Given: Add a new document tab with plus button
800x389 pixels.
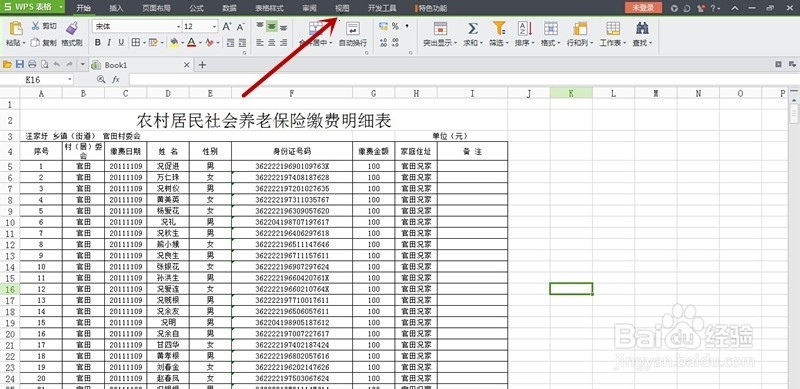Looking at the screenshot, I should point(202,65).
